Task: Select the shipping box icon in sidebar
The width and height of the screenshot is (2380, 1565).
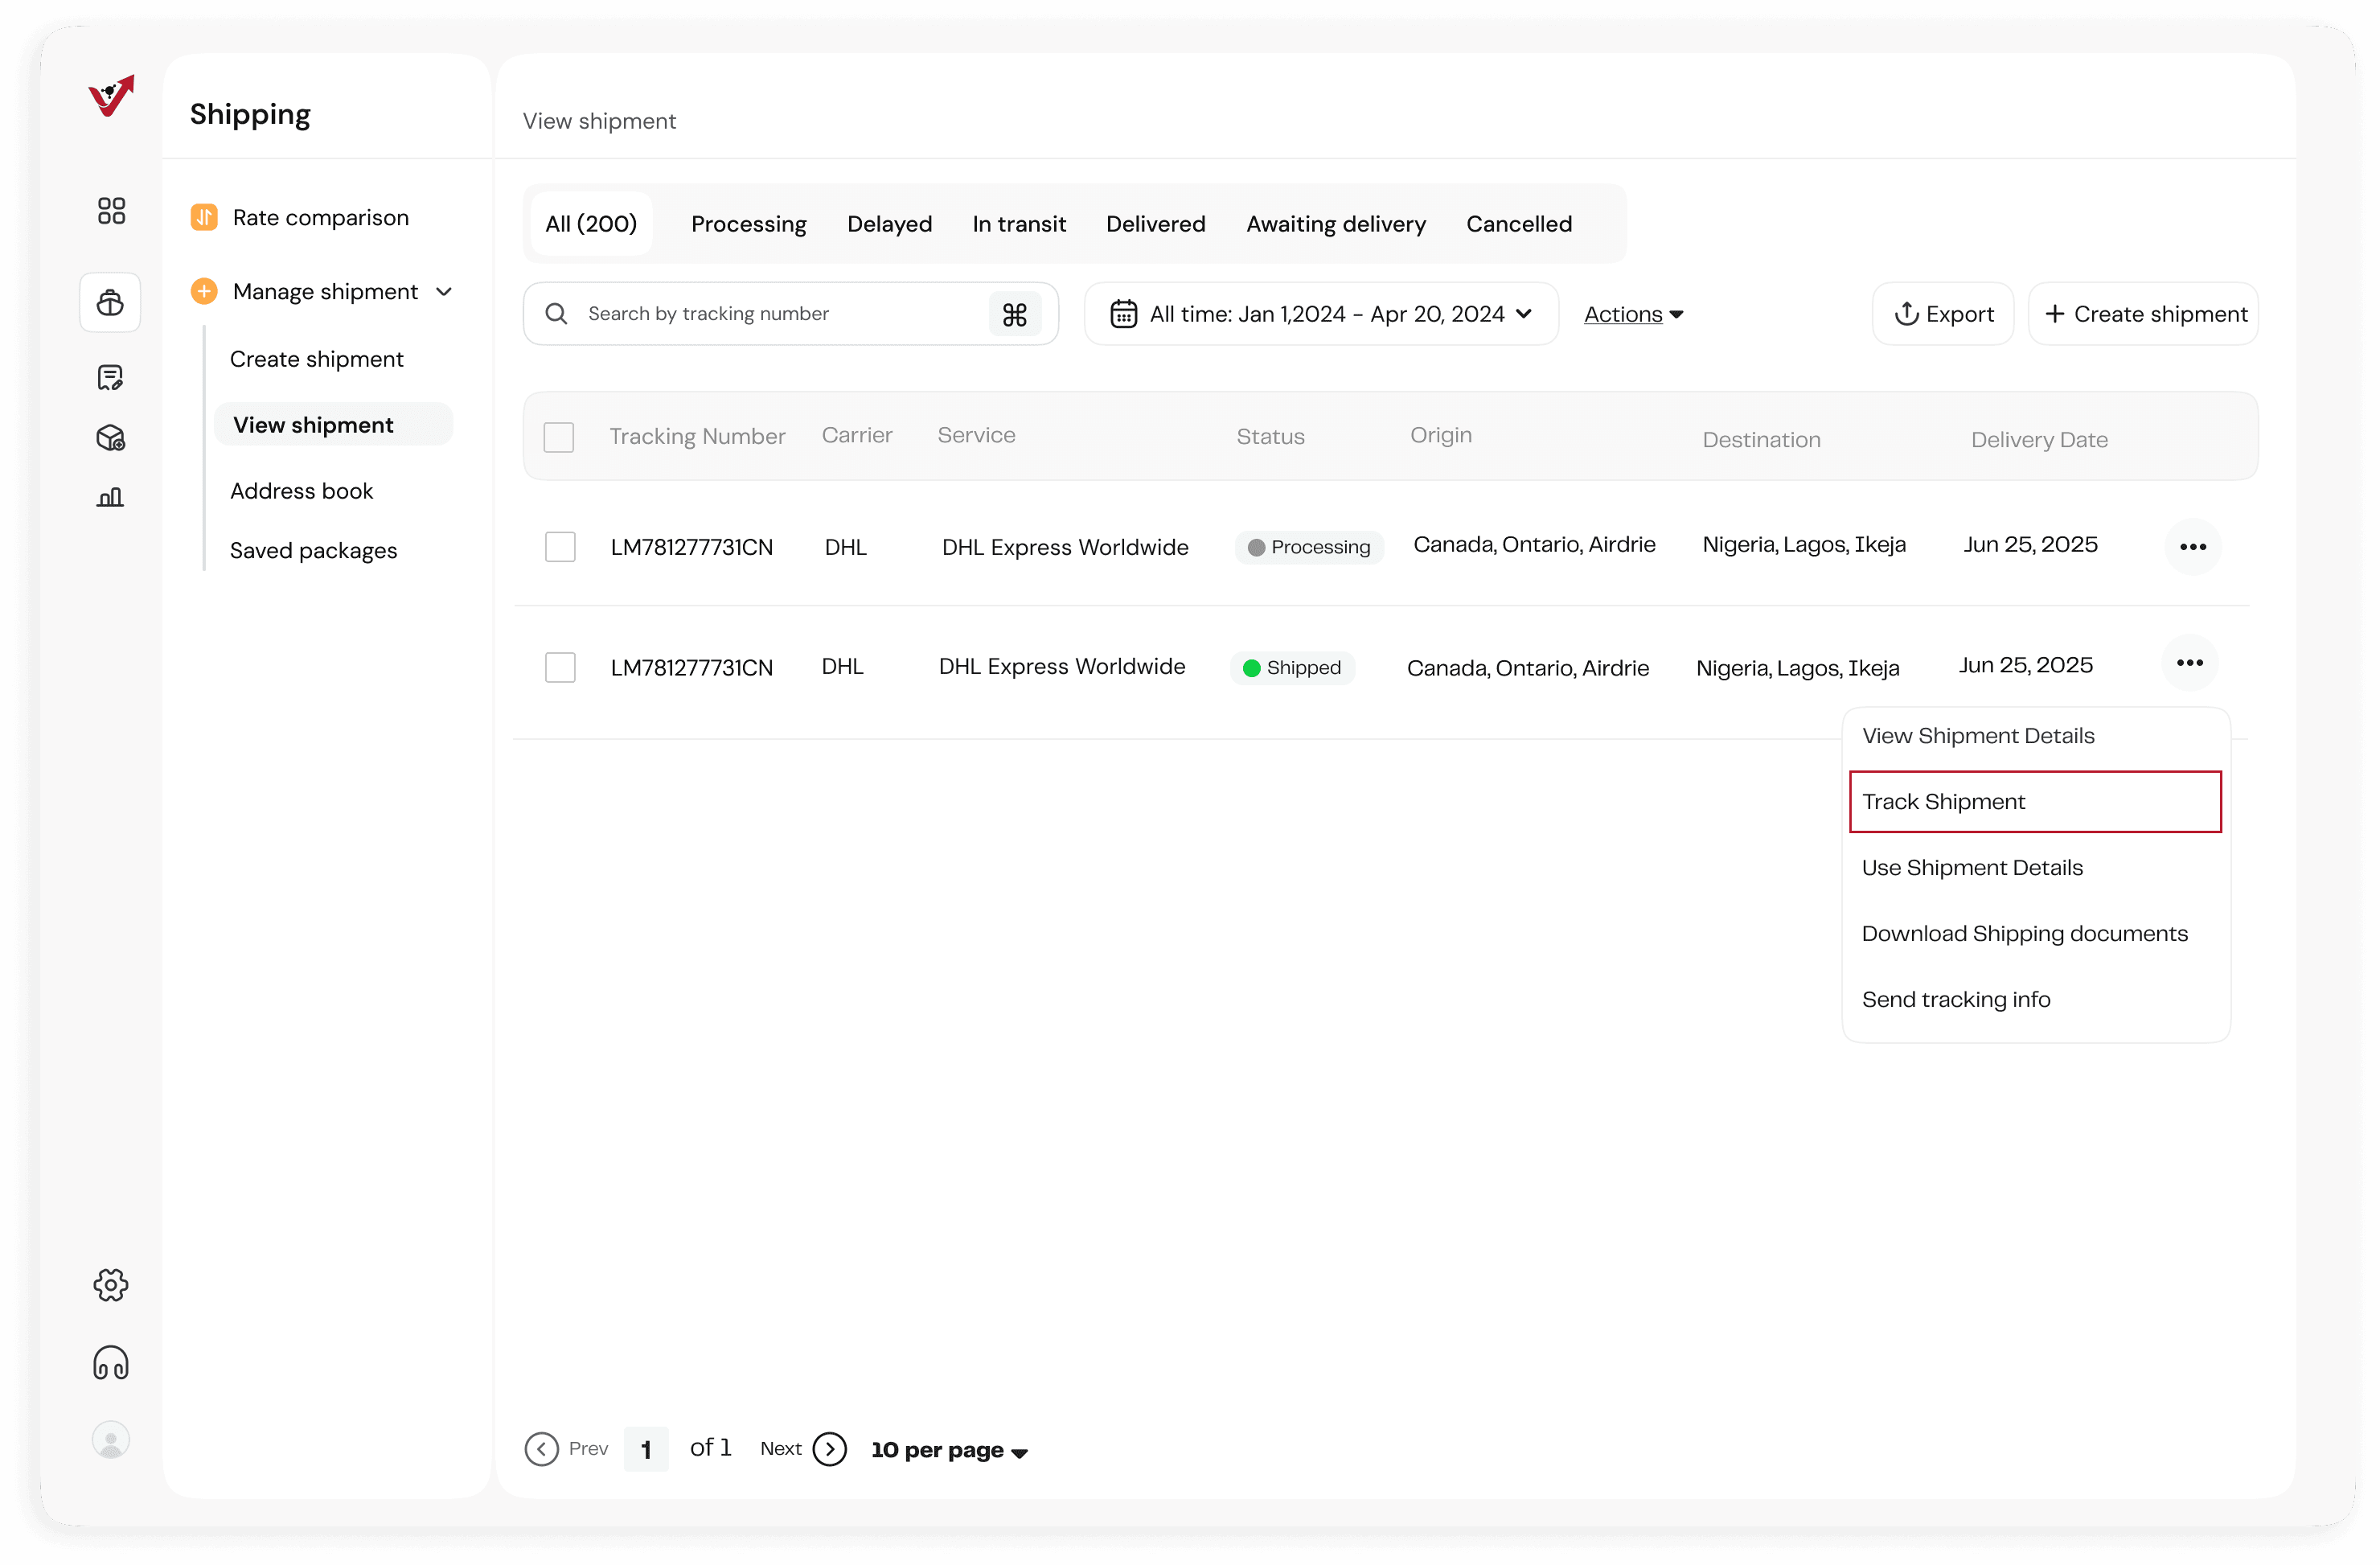Action: point(110,302)
